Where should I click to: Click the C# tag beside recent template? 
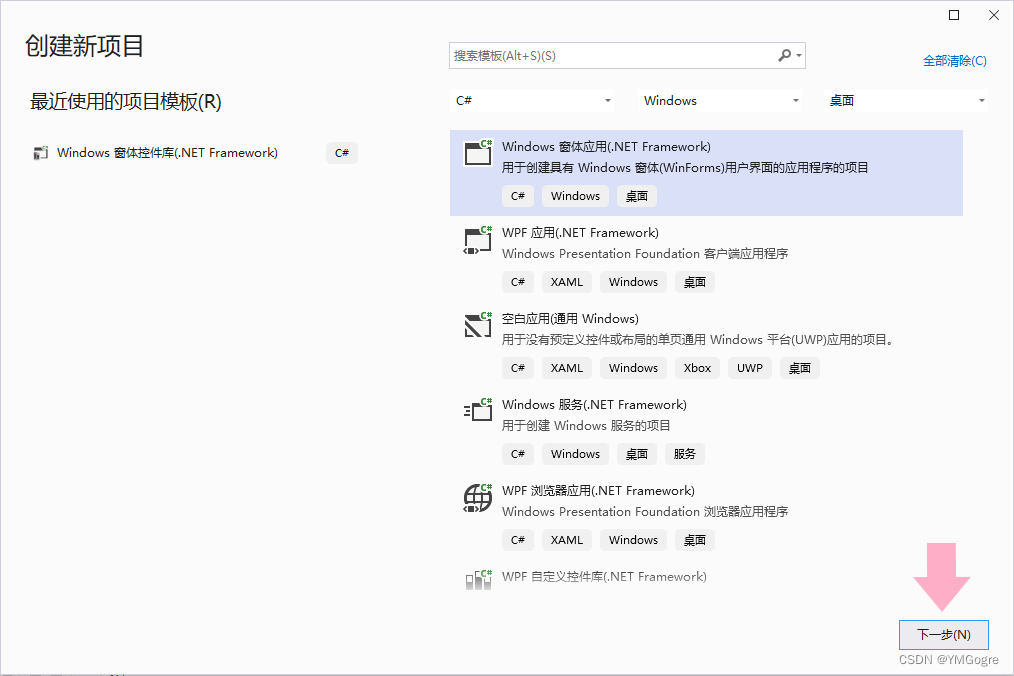[x=342, y=153]
